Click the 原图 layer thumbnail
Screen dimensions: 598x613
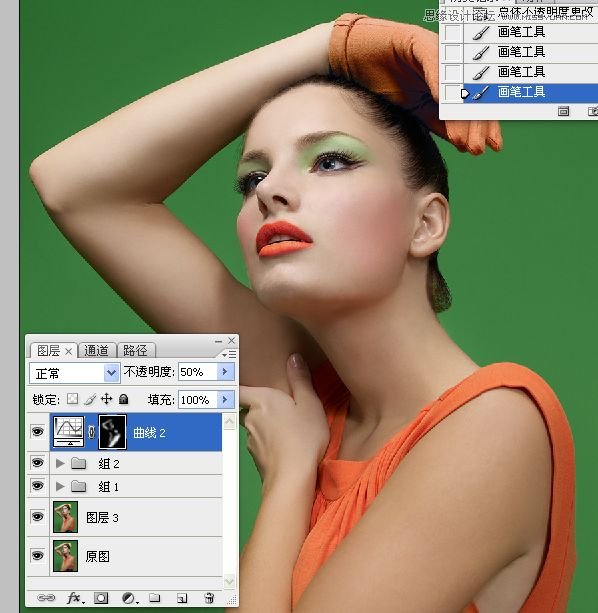pyautogui.click(x=65, y=556)
